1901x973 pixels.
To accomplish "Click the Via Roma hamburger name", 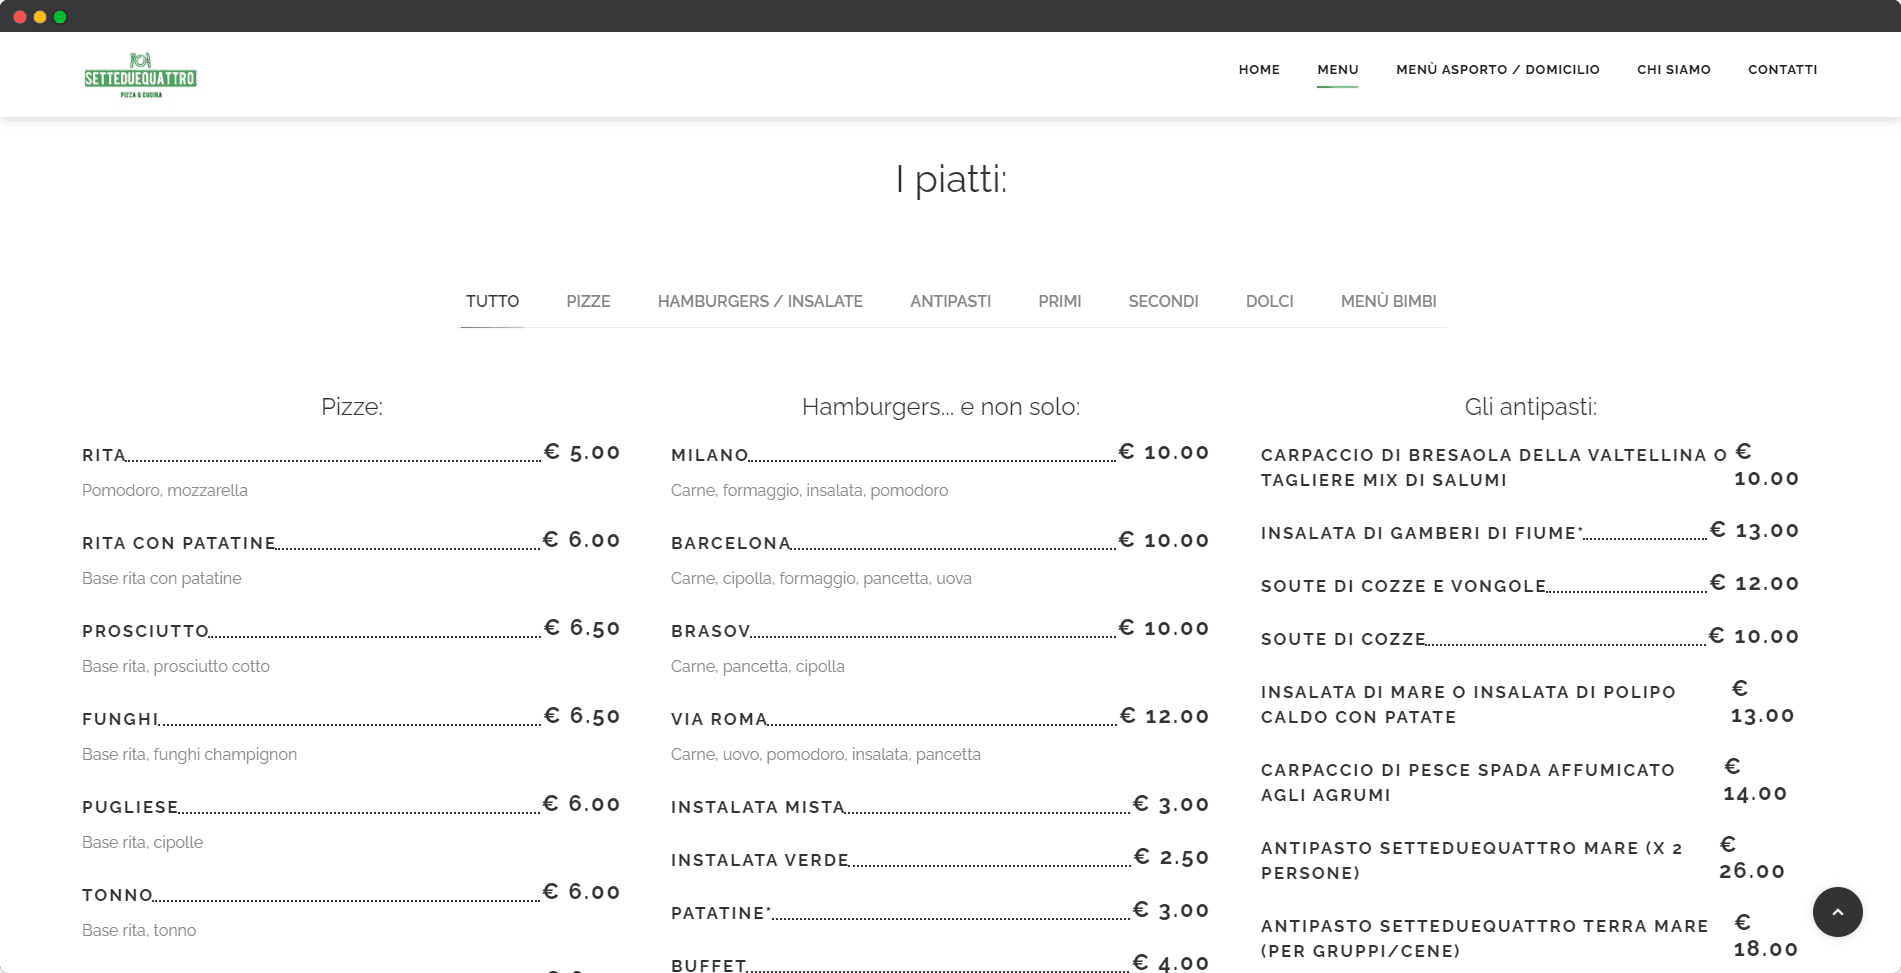I will pos(719,719).
